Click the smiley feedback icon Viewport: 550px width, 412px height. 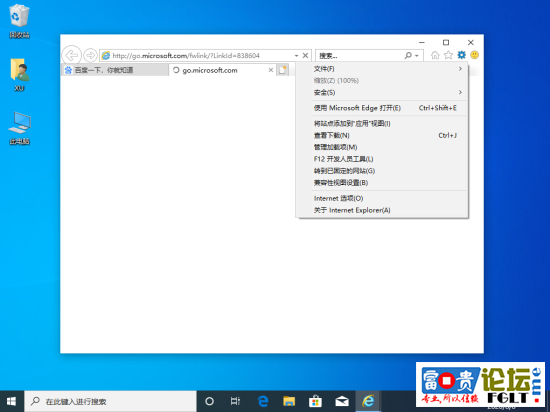point(475,55)
